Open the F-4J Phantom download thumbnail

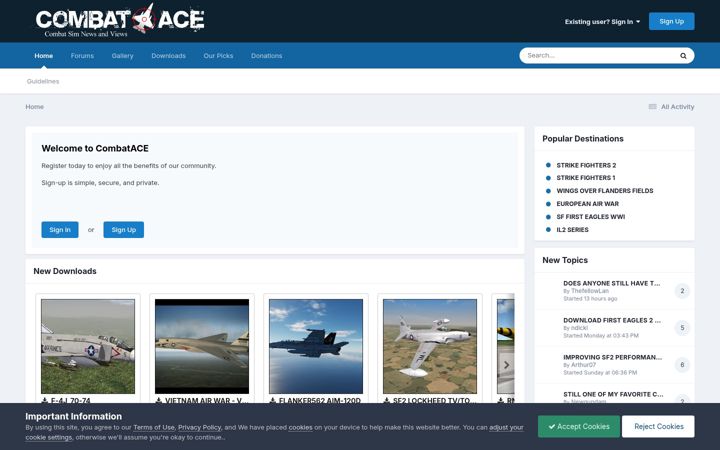pos(88,346)
